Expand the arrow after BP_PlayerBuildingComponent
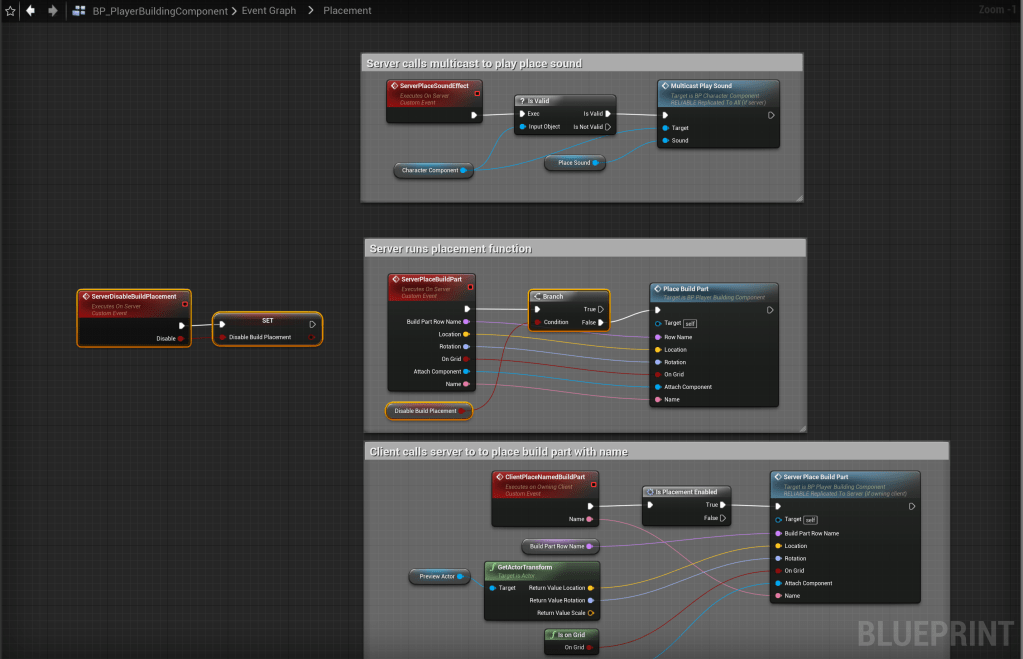This screenshot has height=659, width=1023. click(x=234, y=11)
